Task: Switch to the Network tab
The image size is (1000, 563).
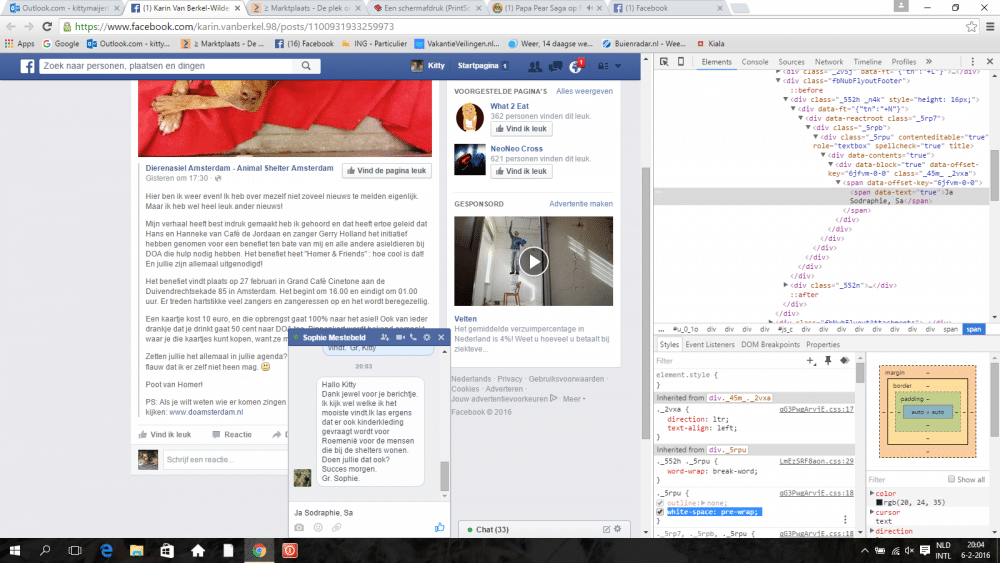Action: 828,62
